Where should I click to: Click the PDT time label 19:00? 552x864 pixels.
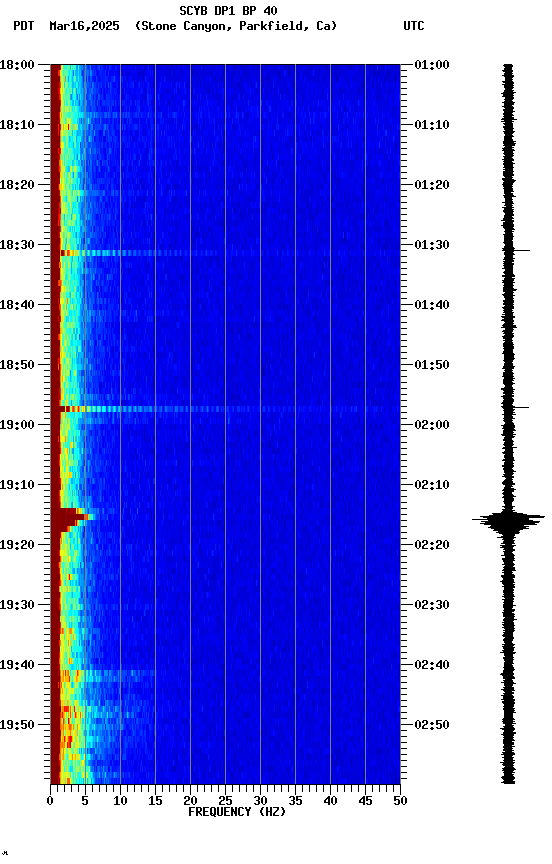17,425
